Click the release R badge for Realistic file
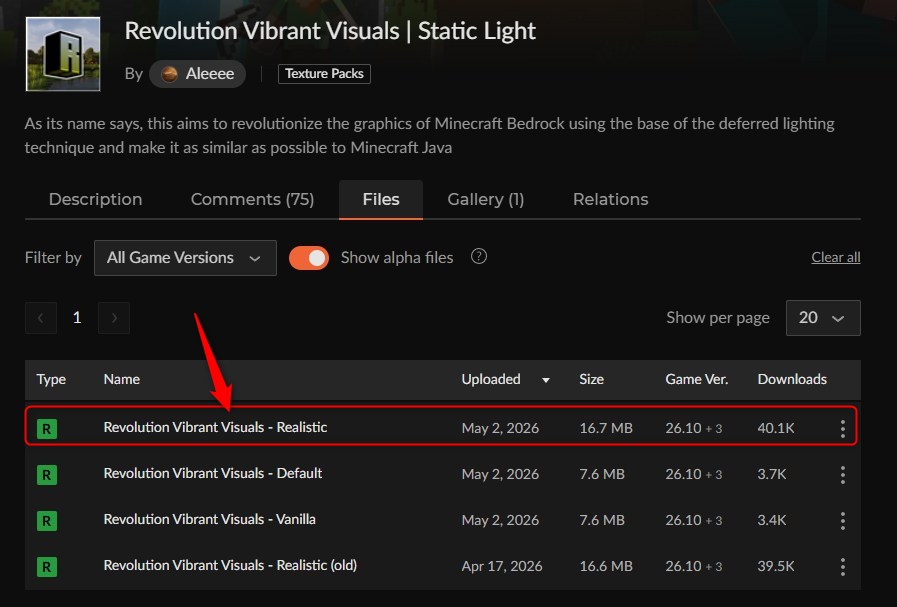 (x=47, y=429)
